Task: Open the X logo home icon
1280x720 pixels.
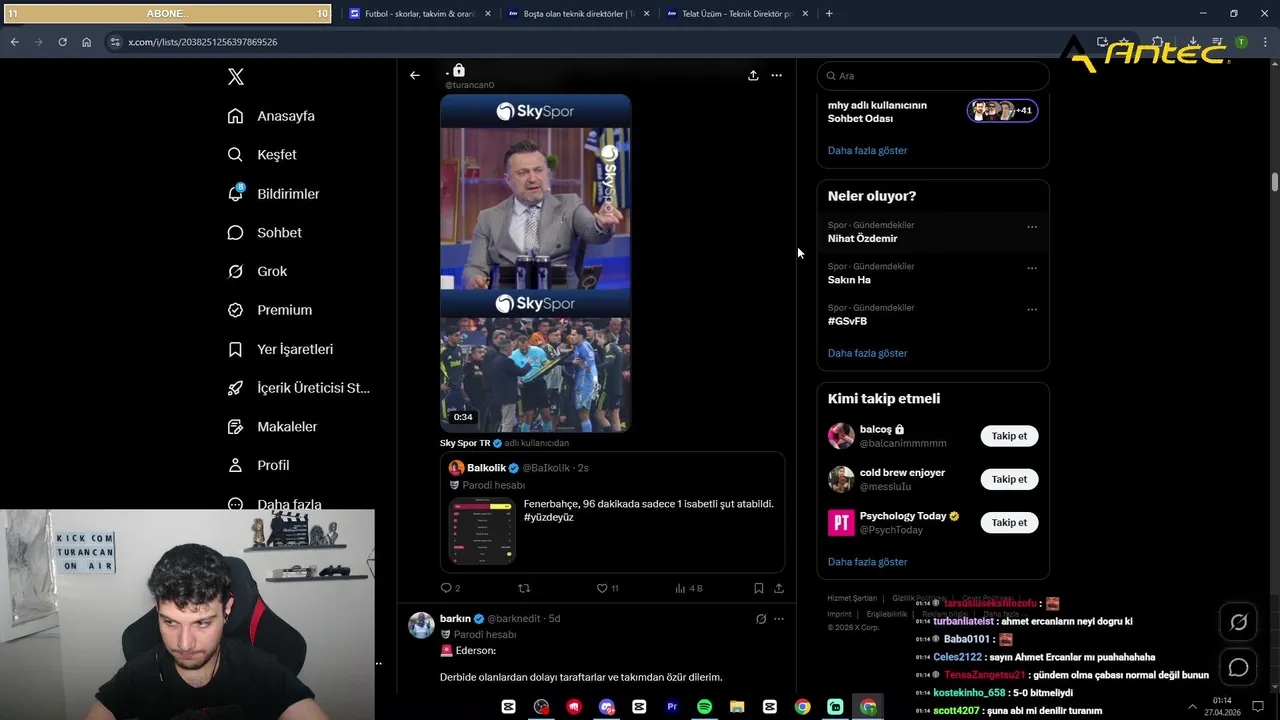Action: (x=235, y=77)
